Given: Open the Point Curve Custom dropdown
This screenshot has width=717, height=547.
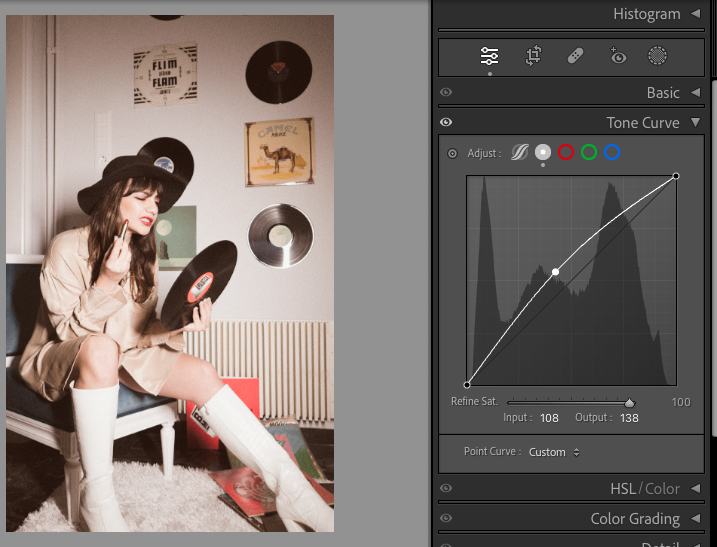Looking at the screenshot, I should [x=553, y=452].
